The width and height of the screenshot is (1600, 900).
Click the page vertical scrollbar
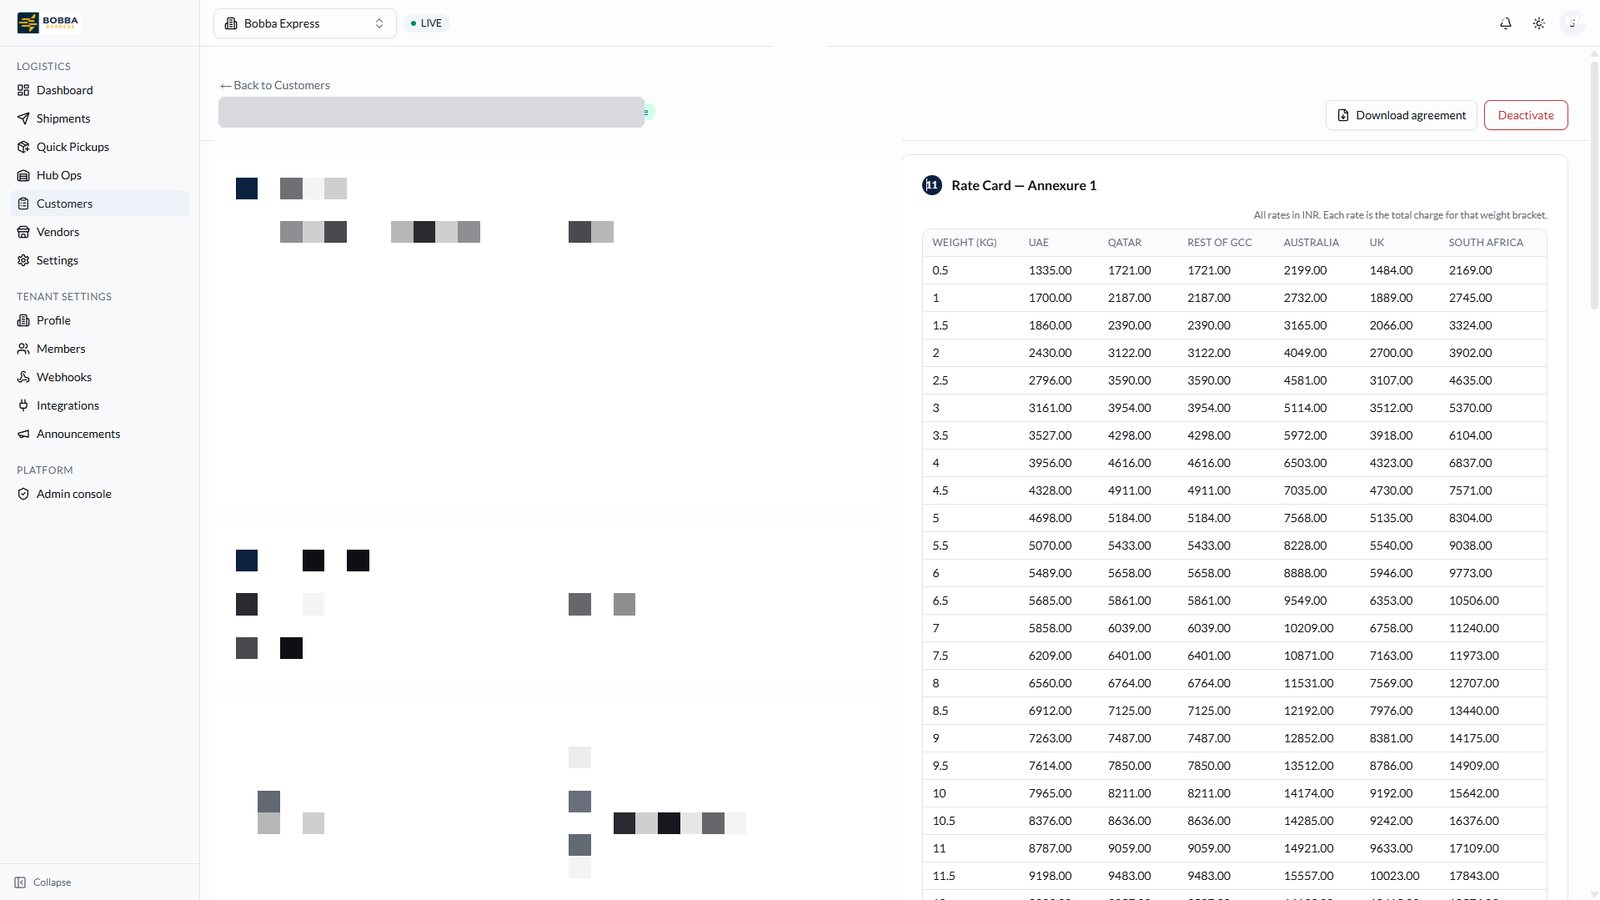[1594, 185]
